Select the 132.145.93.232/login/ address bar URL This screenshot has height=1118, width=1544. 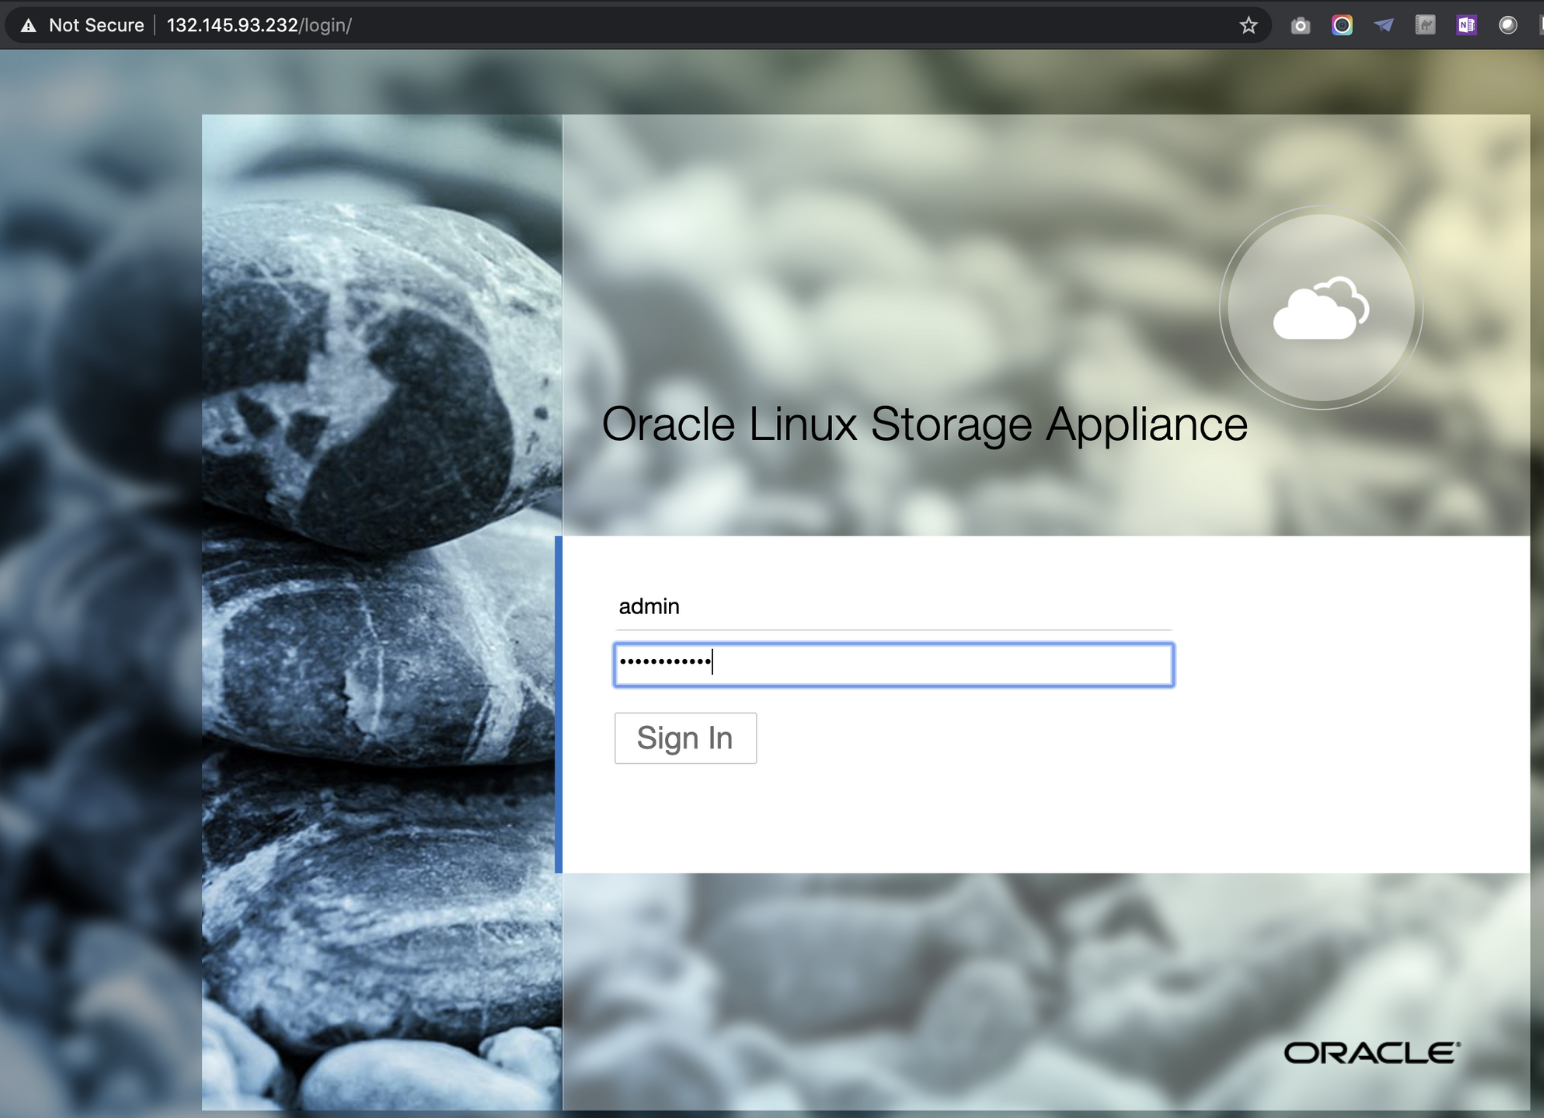(x=259, y=25)
